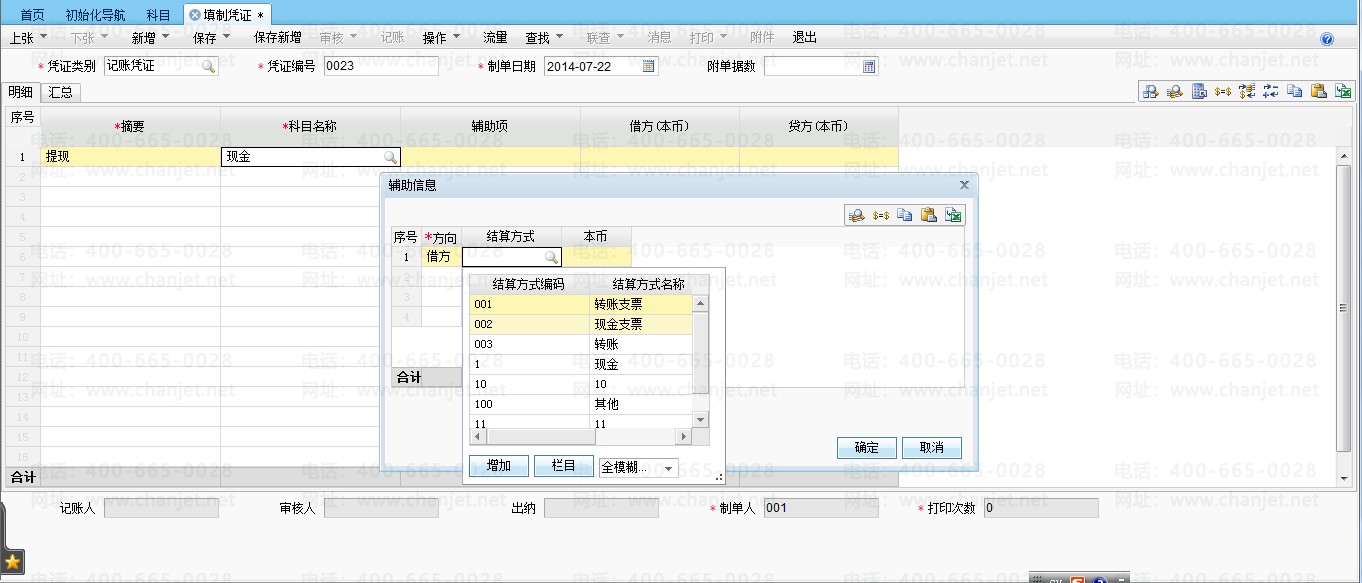Click the paste icon in the 辅助信息 dialog toolbar
This screenshot has width=1362, height=583.
coord(928,214)
